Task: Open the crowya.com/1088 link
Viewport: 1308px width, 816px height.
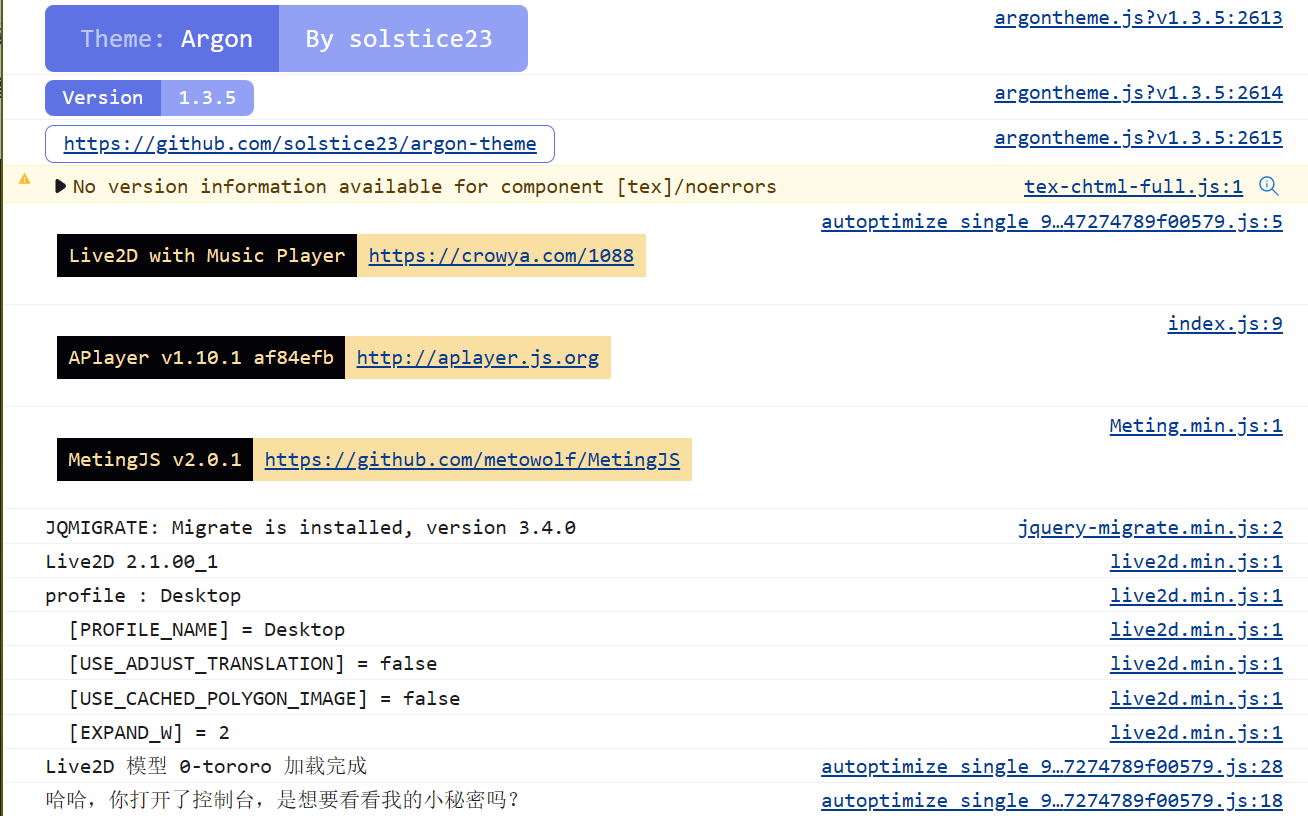Action: tap(501, 256)
